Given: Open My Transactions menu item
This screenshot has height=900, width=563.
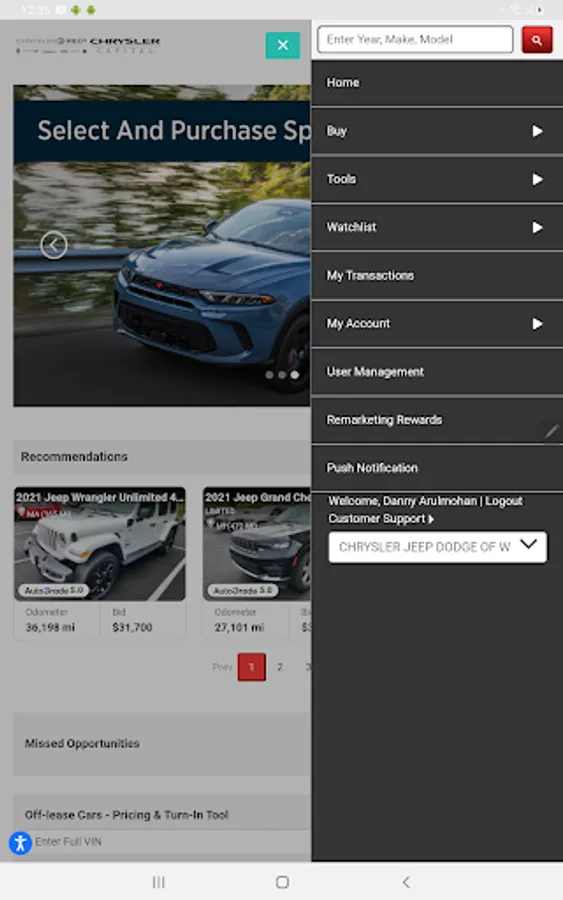Looking at the screenshot, I should pos(437,276).
